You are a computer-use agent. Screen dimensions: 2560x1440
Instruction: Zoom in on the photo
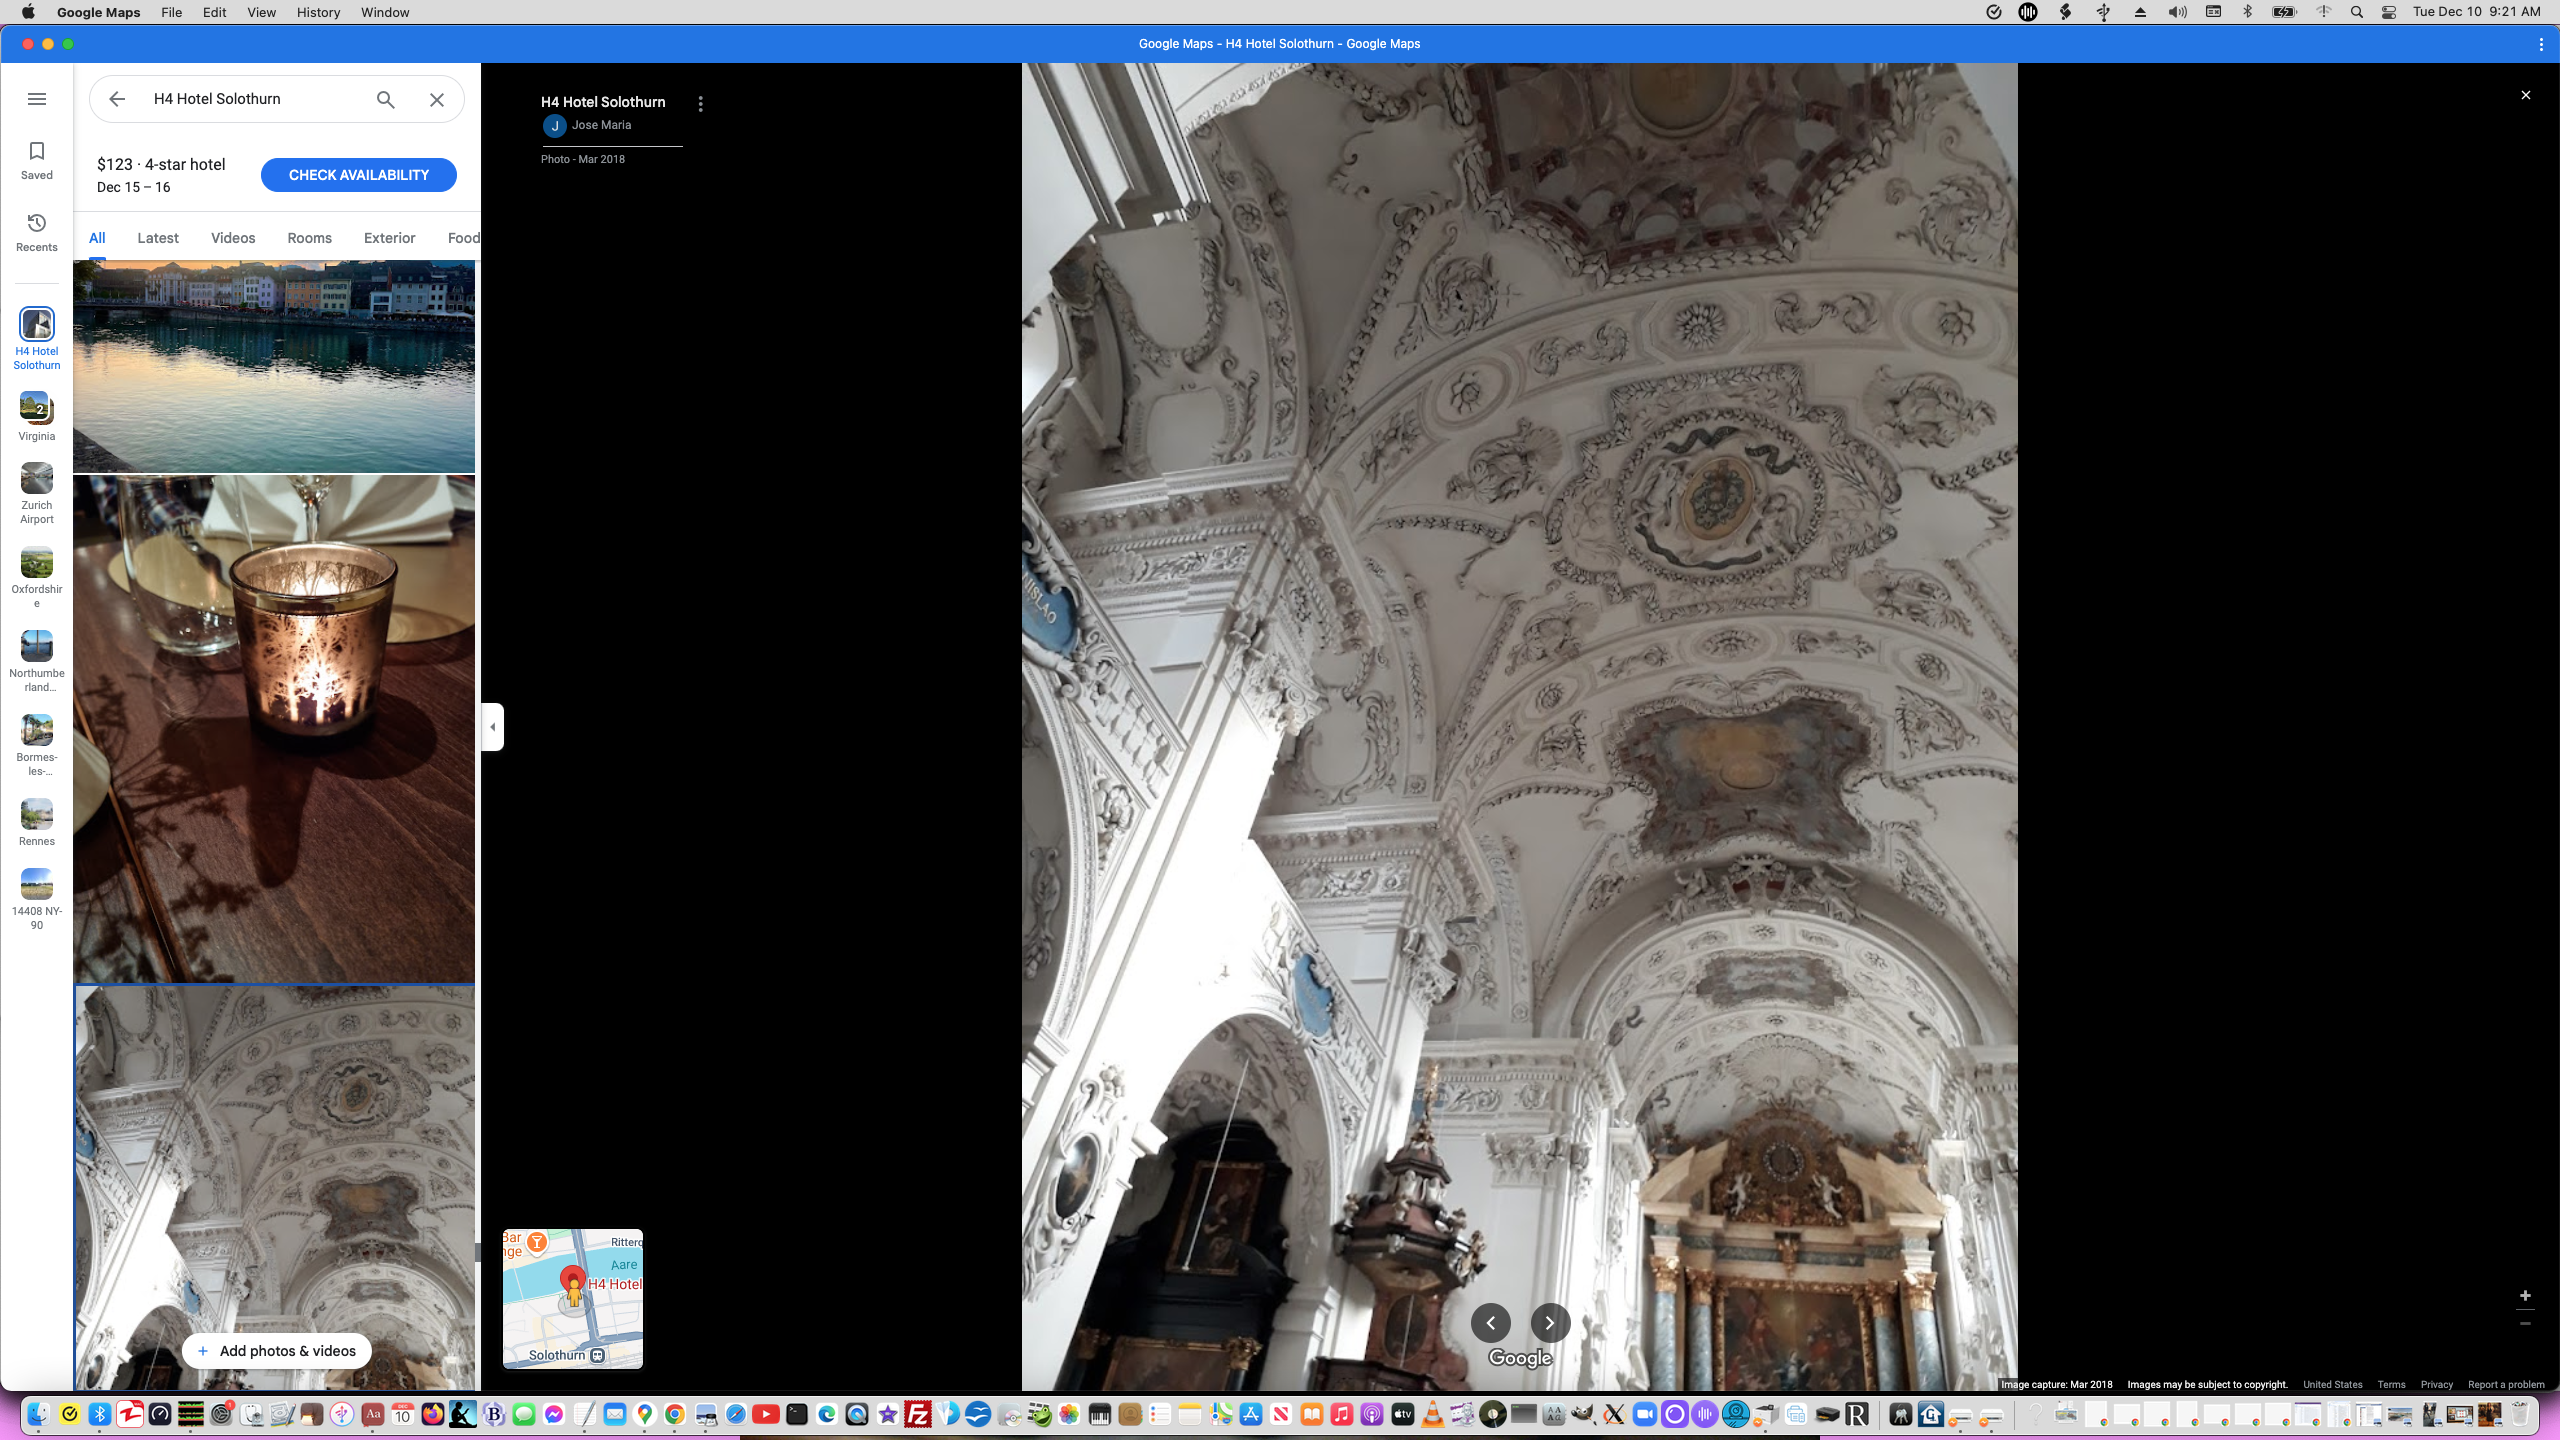(2525, 1296)
